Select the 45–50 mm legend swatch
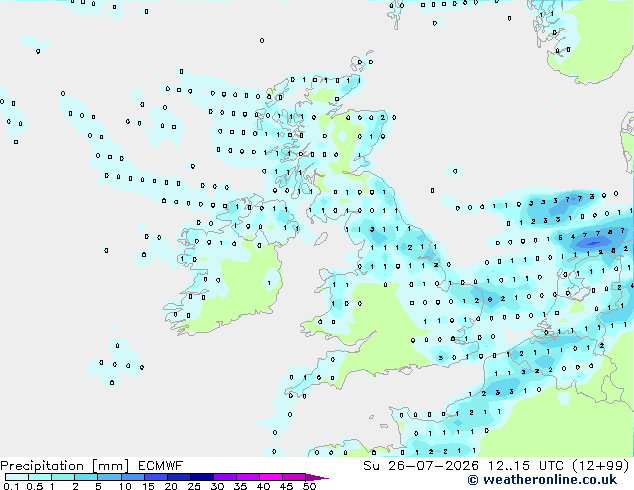This screenshot has height=490, width=634. click(294, 477)
